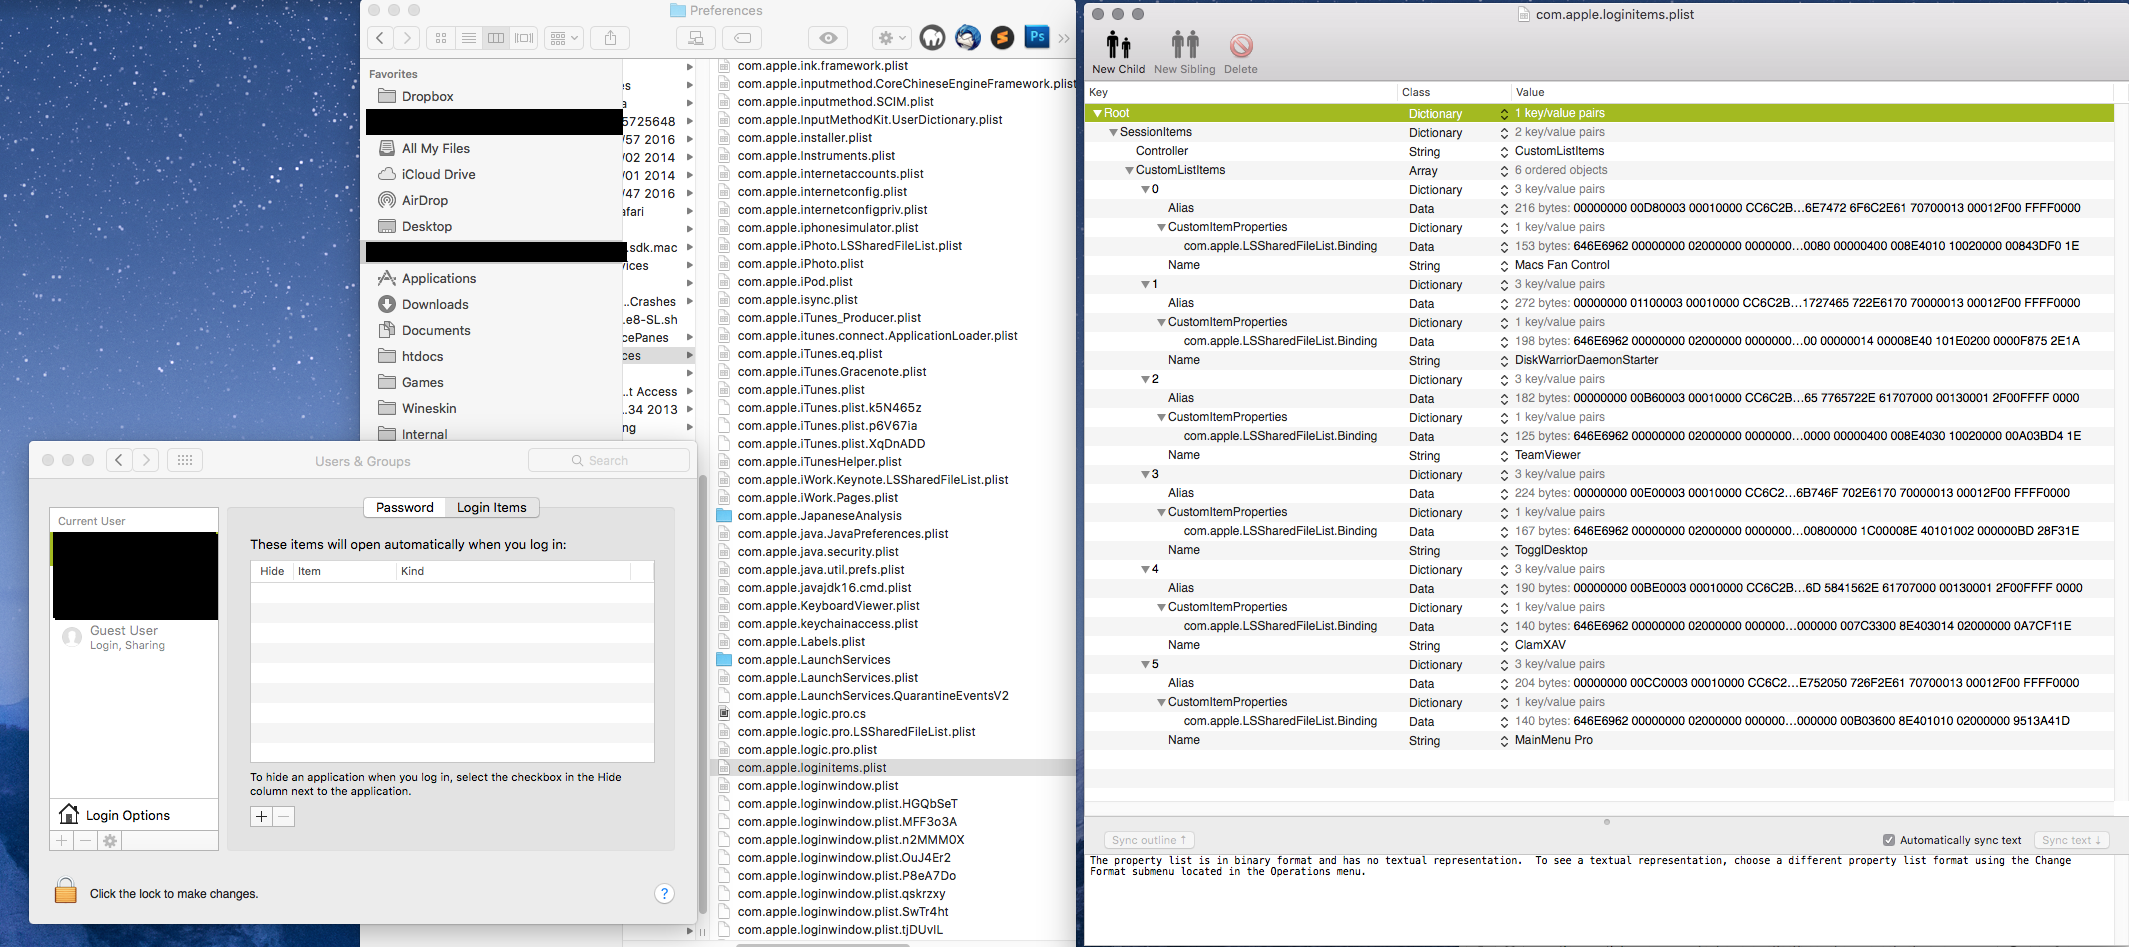The height and width of the screenshot is (947, 2129).
Task: Click the Finder path/connect toolbar button
Action: click(695, 38)
